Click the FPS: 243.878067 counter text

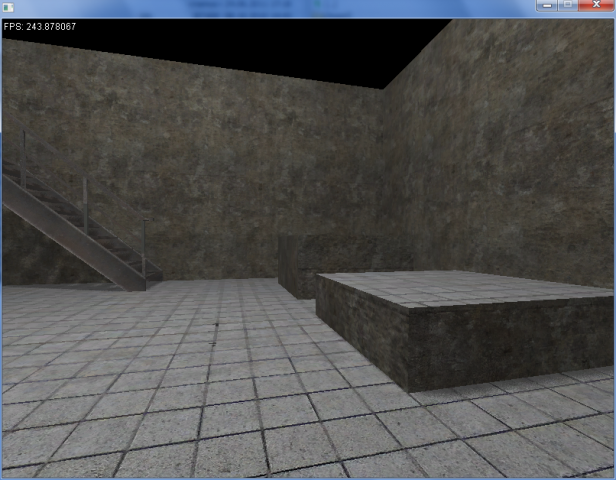[40, 27]
